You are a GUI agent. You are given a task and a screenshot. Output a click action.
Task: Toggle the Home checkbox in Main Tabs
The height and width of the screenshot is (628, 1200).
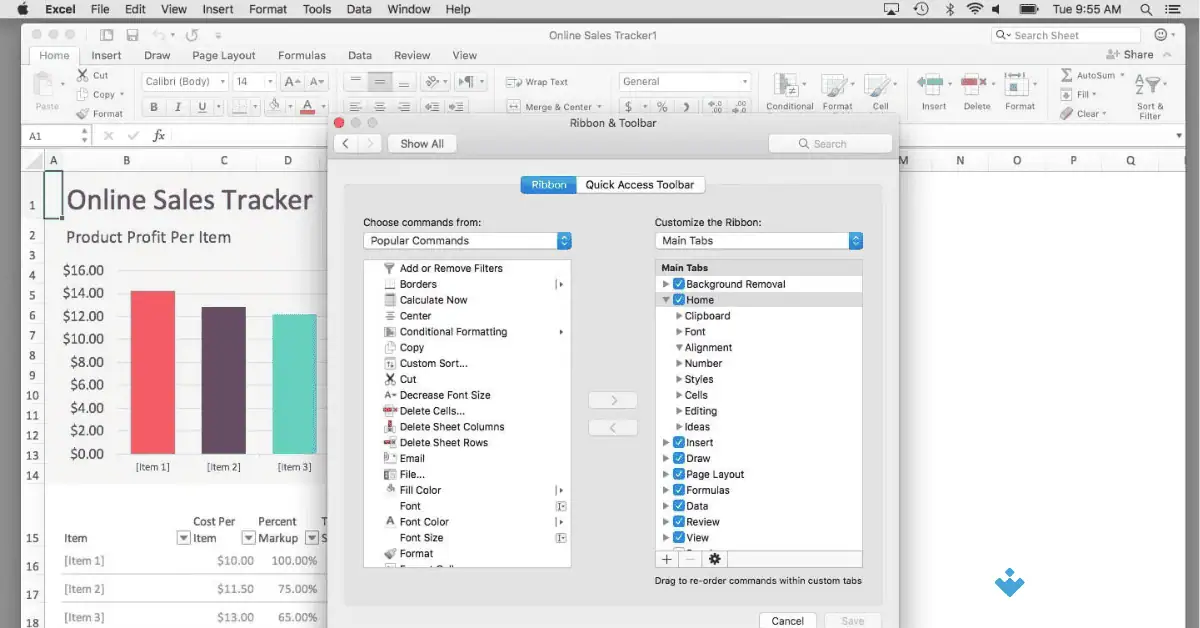(x=680, y=299)
